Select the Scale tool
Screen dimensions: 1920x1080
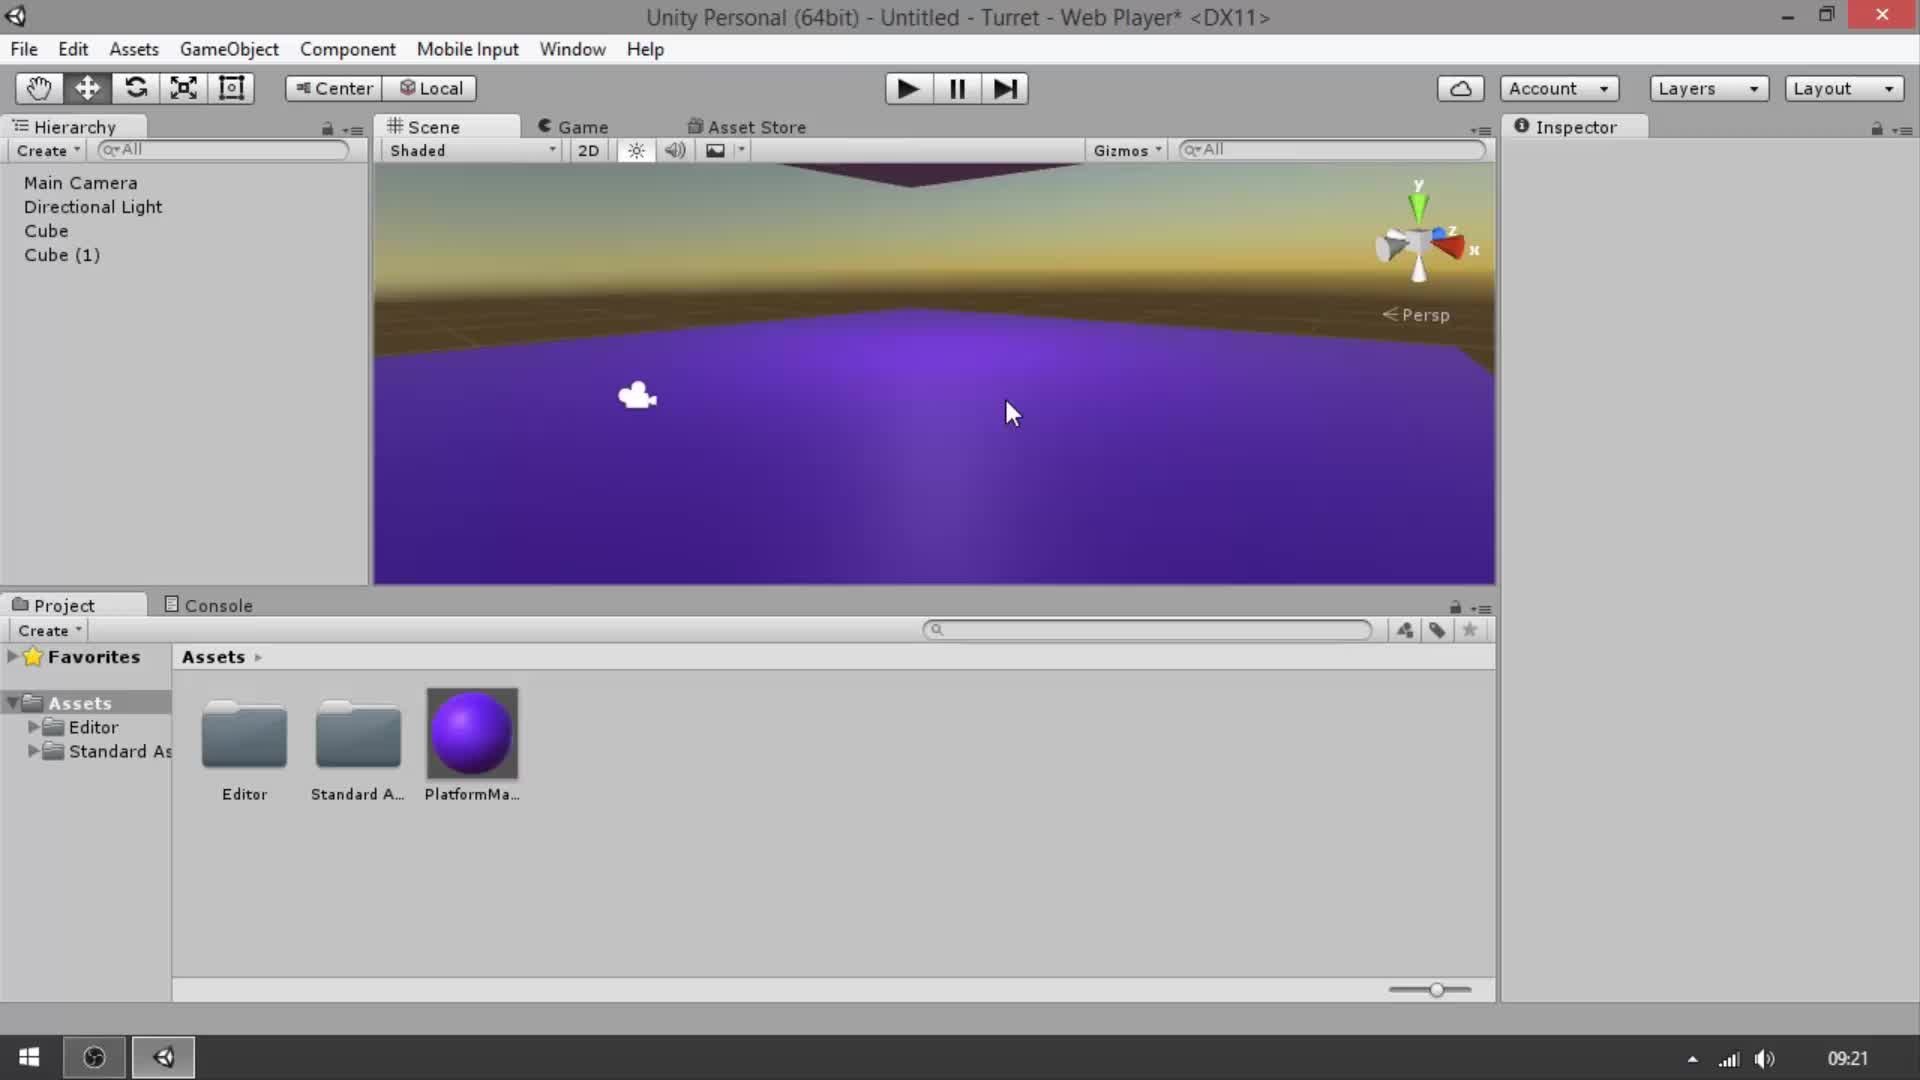183,88
